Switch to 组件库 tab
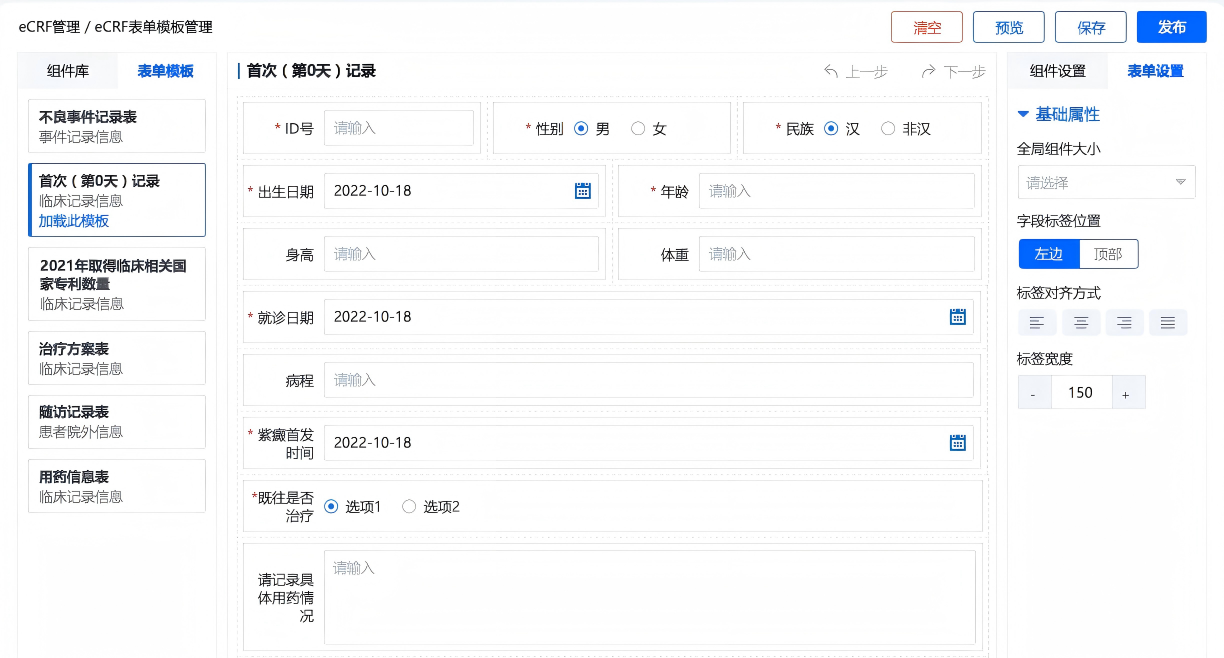Screen dimensions: 1224x658 68,71
